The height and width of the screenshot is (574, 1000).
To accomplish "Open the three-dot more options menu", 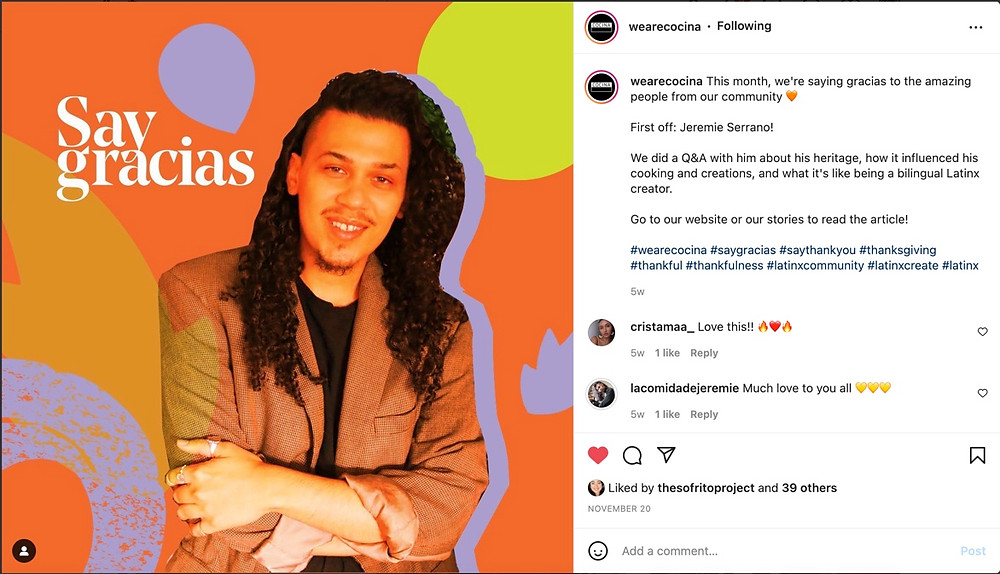I will pyautogui.click(x=976, y=27).
